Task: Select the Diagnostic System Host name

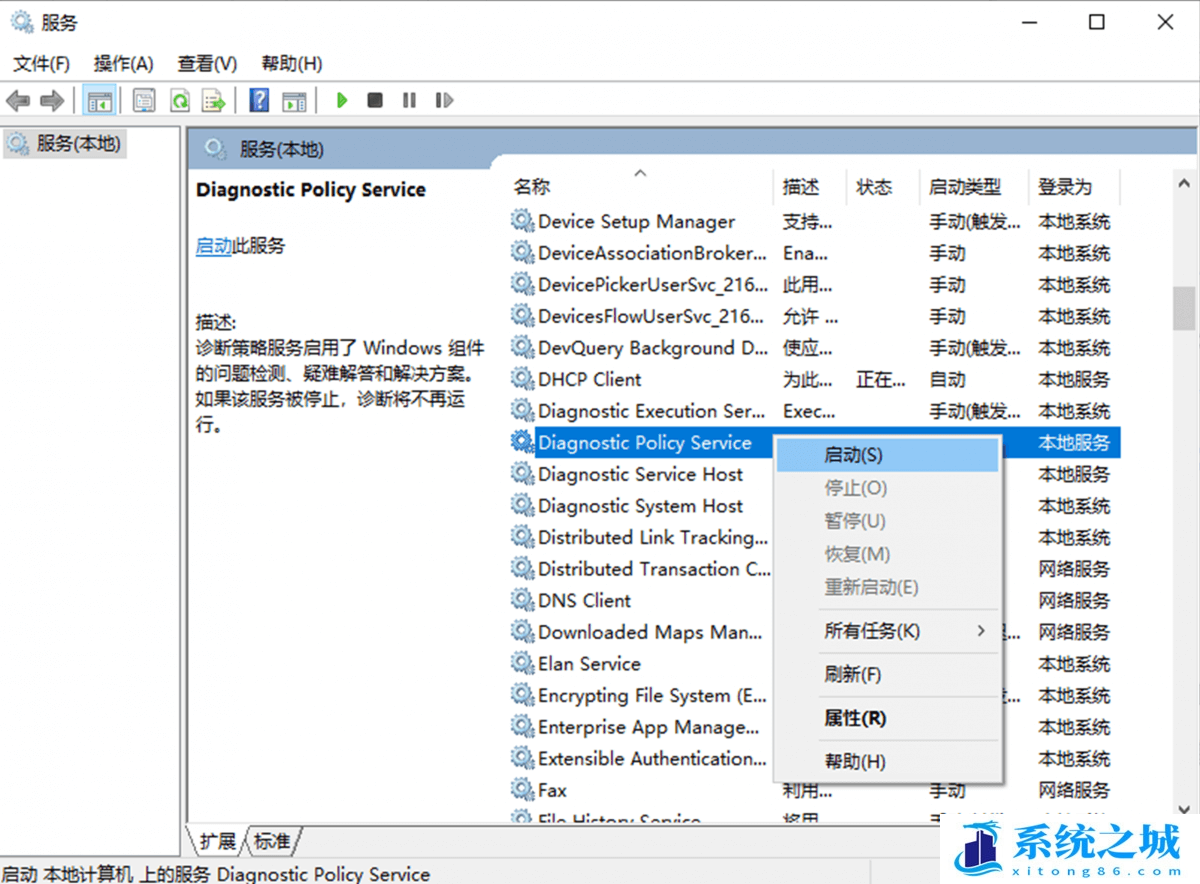Action: (x=641, y=506)
